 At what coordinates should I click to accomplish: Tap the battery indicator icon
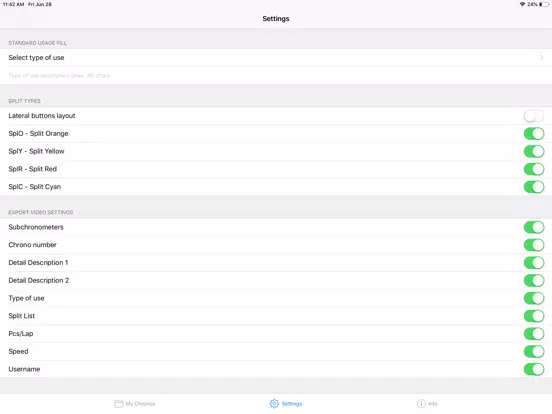[x=544, y=4]
